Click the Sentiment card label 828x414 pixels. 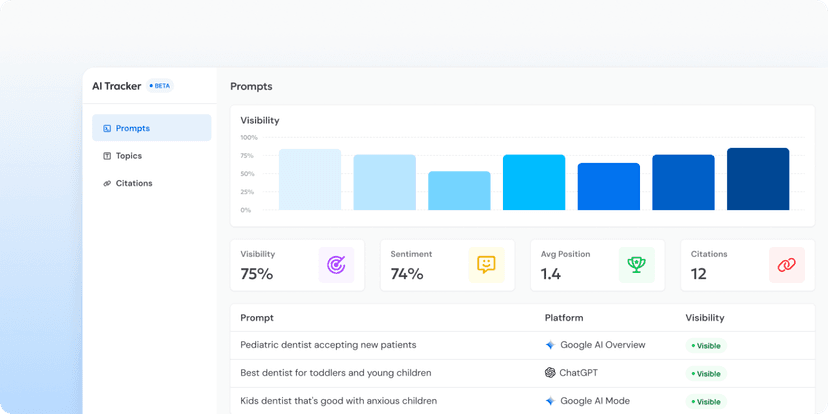pos(411,254)
